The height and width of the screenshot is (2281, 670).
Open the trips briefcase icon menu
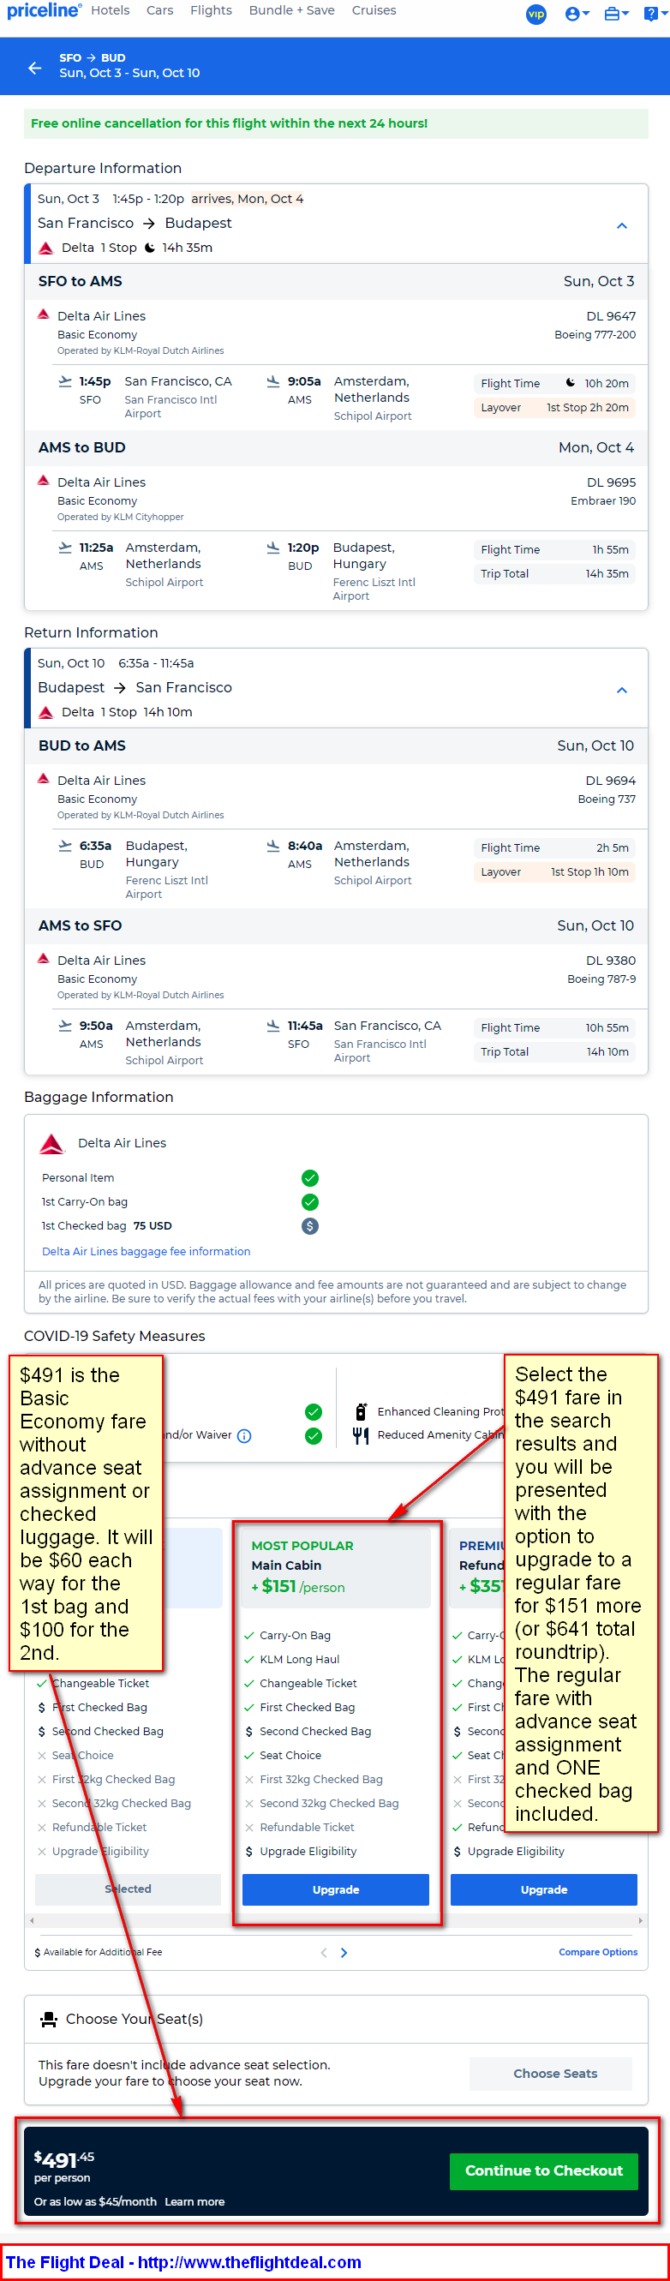617,14
